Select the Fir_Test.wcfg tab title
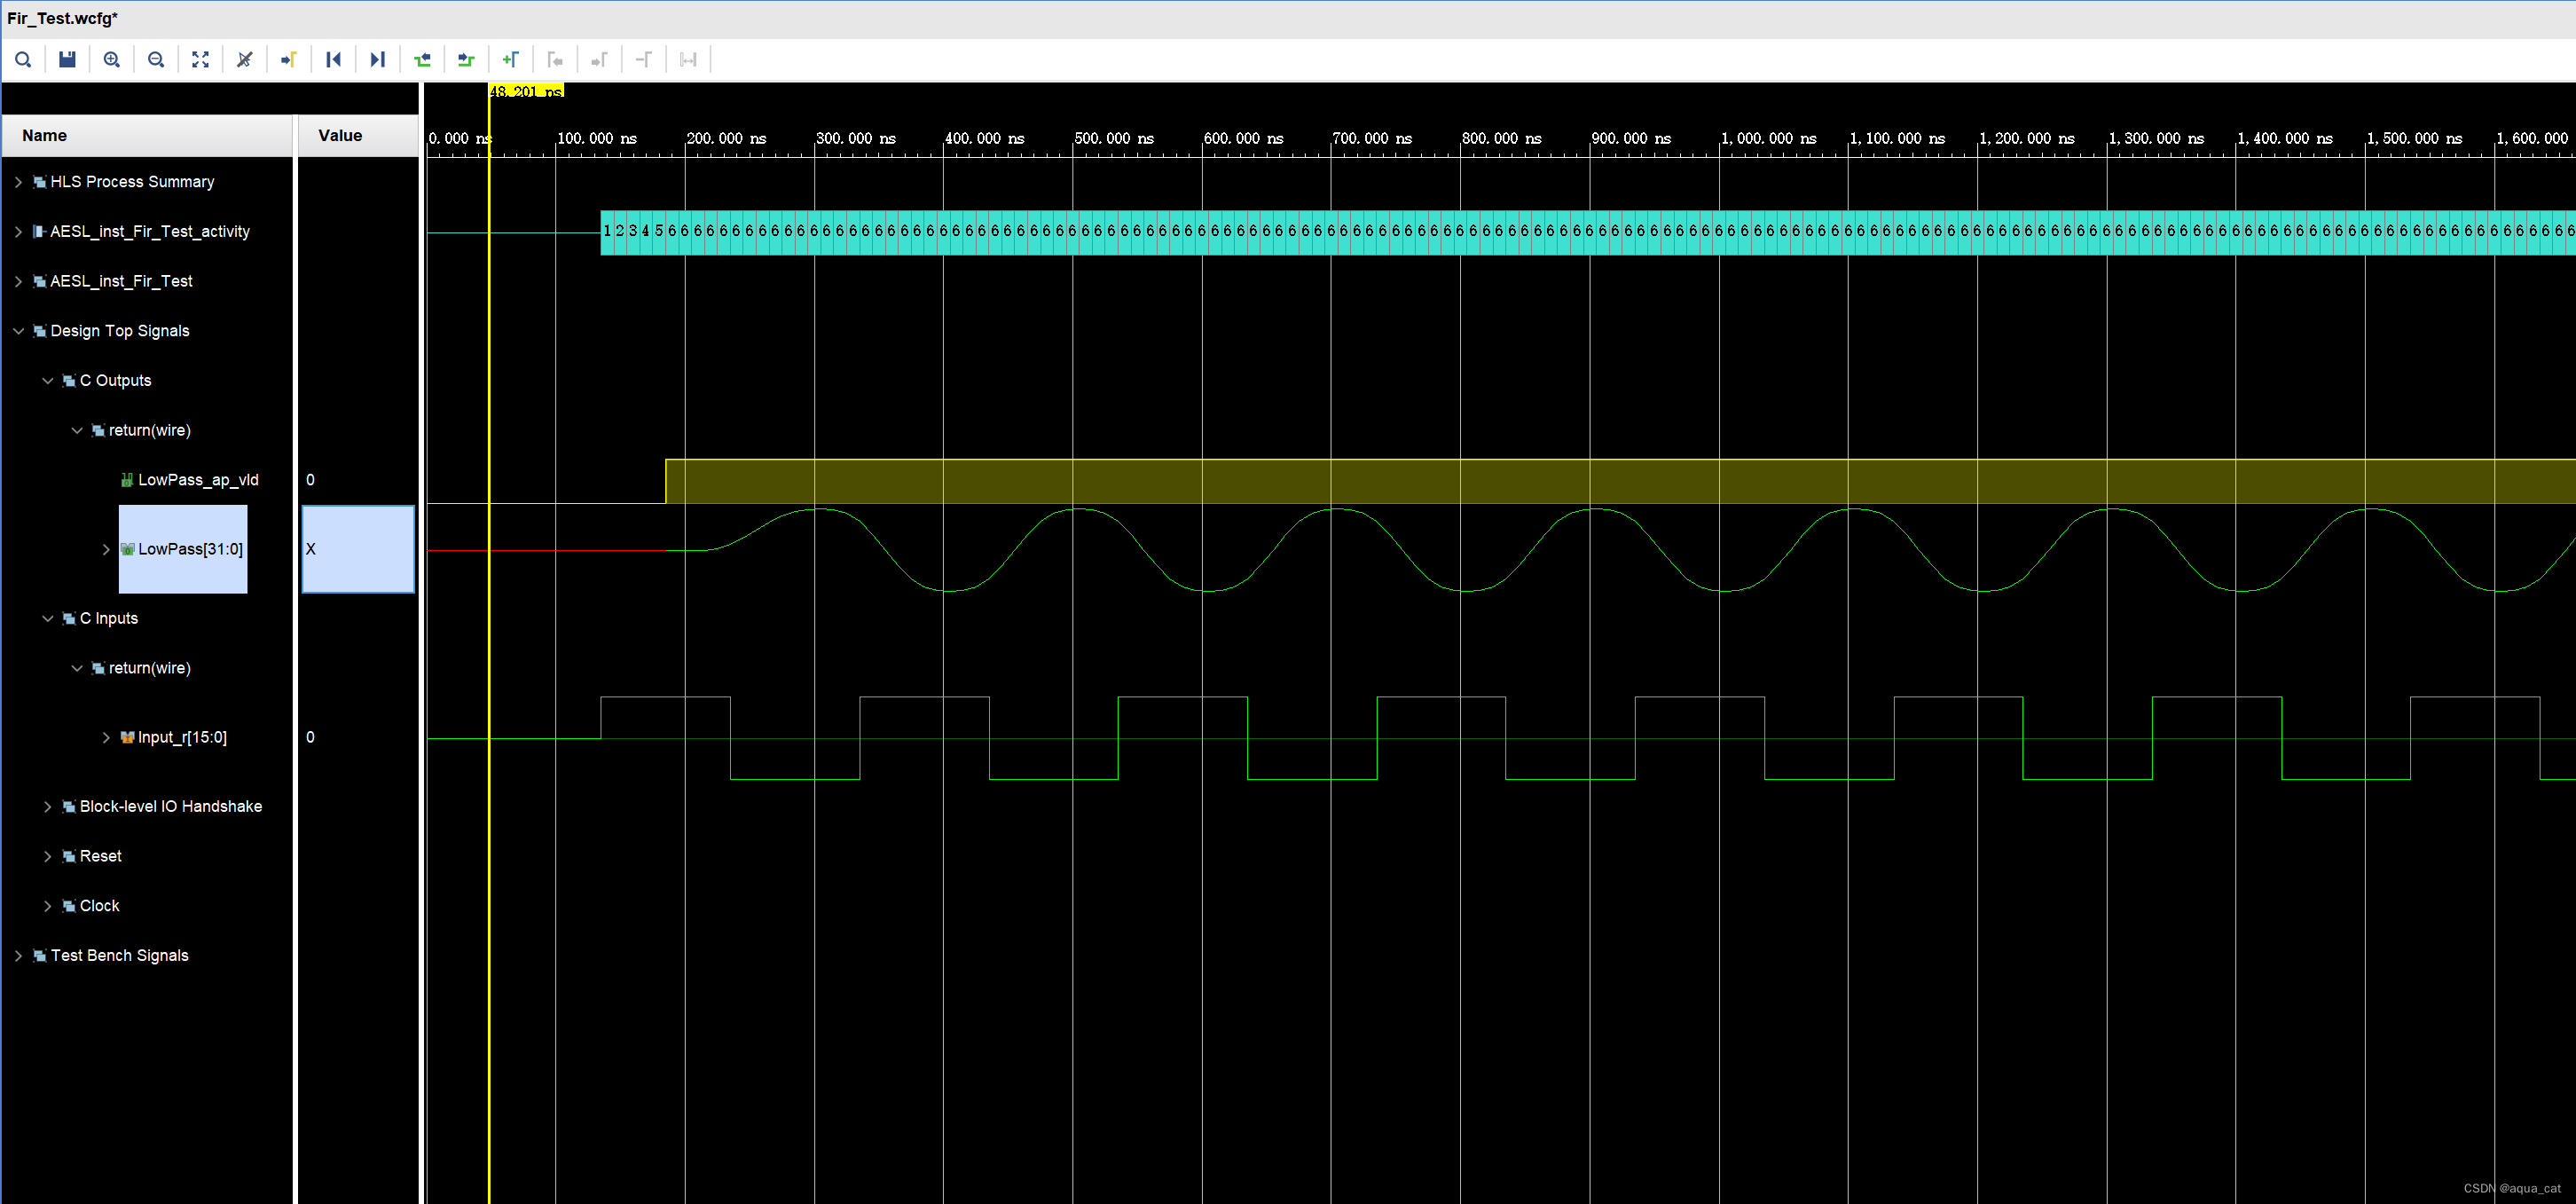This screenshot has width=2576, height=1204. coord(62,18)
